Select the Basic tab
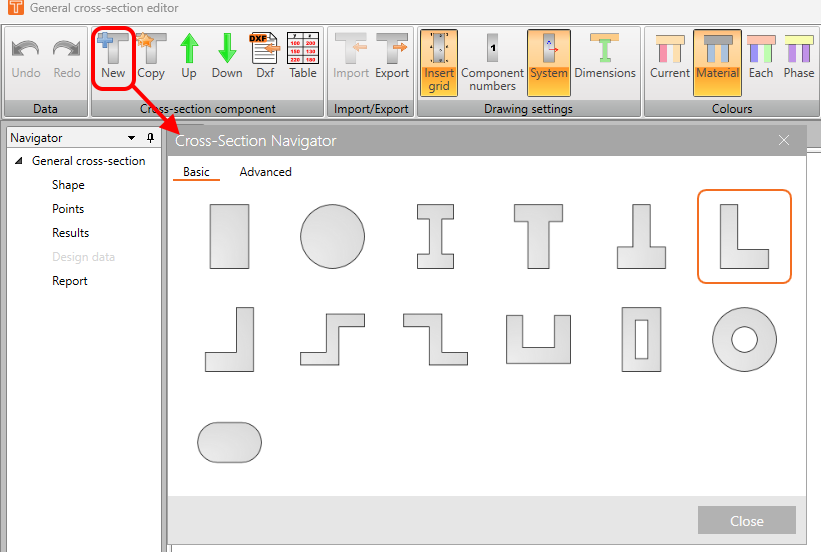This screenshot has height=552, width=821. (x=196, y=172)
